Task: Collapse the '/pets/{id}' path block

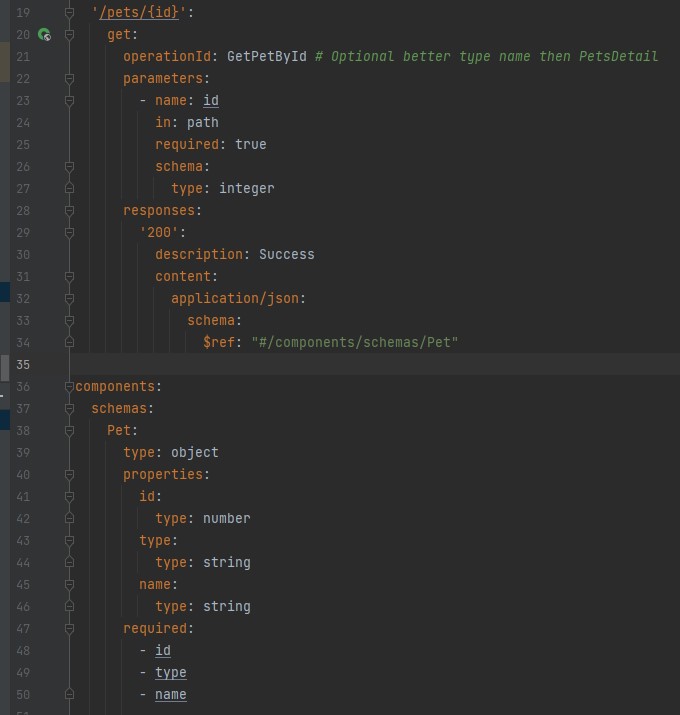Action: pyautogui.click(x=69, y=13)
